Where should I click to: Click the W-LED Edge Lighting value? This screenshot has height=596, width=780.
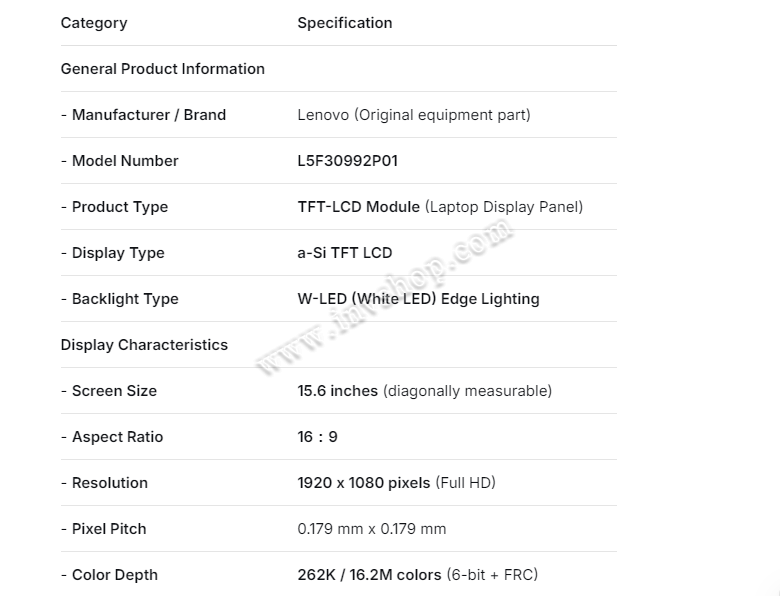418,299
